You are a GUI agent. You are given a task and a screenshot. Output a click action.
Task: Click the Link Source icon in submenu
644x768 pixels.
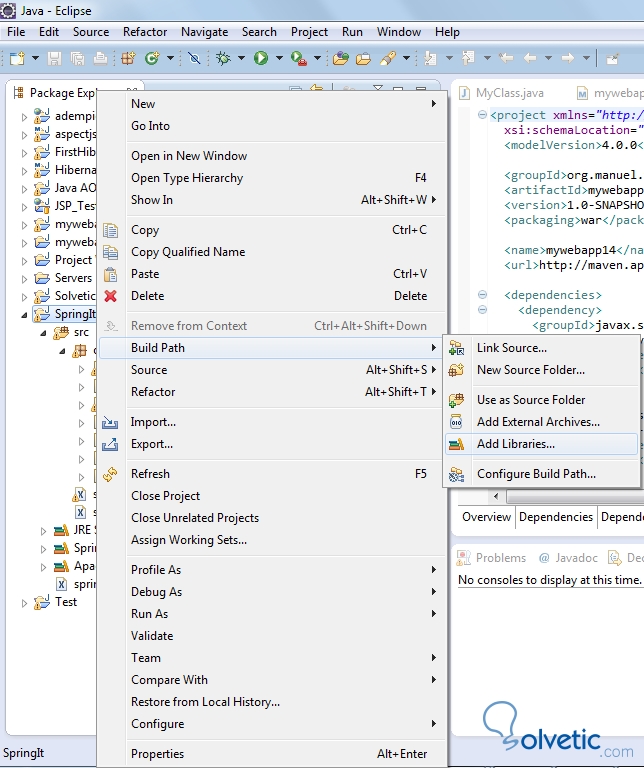click(x=456, y=348)
